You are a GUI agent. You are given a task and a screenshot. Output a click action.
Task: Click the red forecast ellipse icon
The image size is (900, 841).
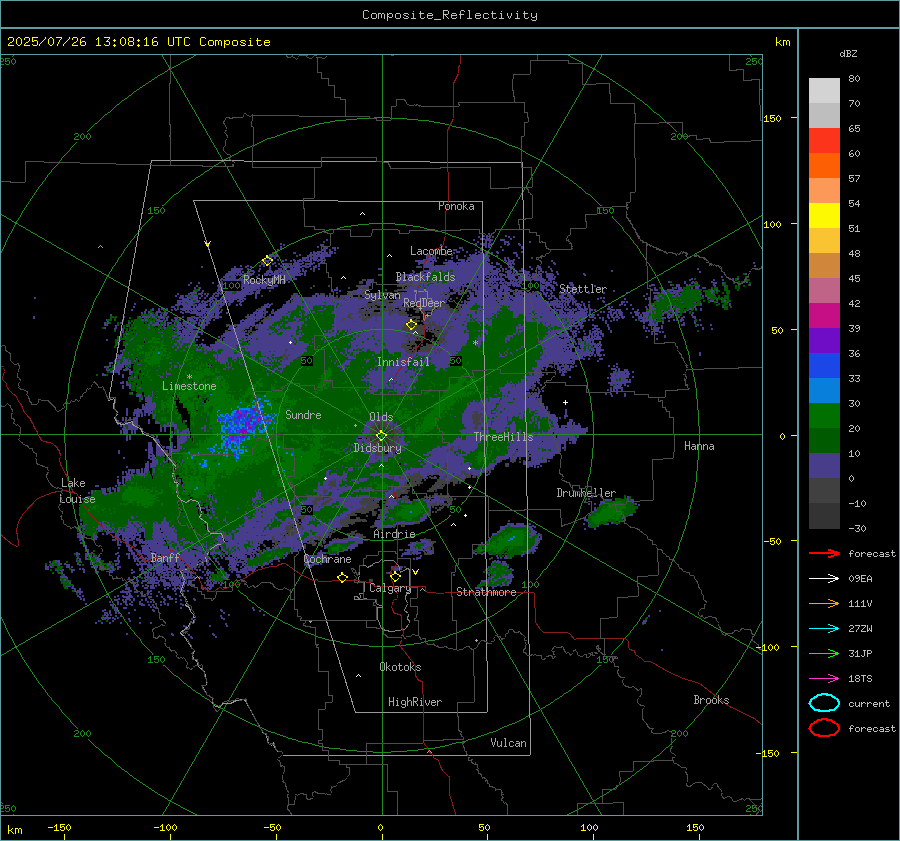pos(824,728)
